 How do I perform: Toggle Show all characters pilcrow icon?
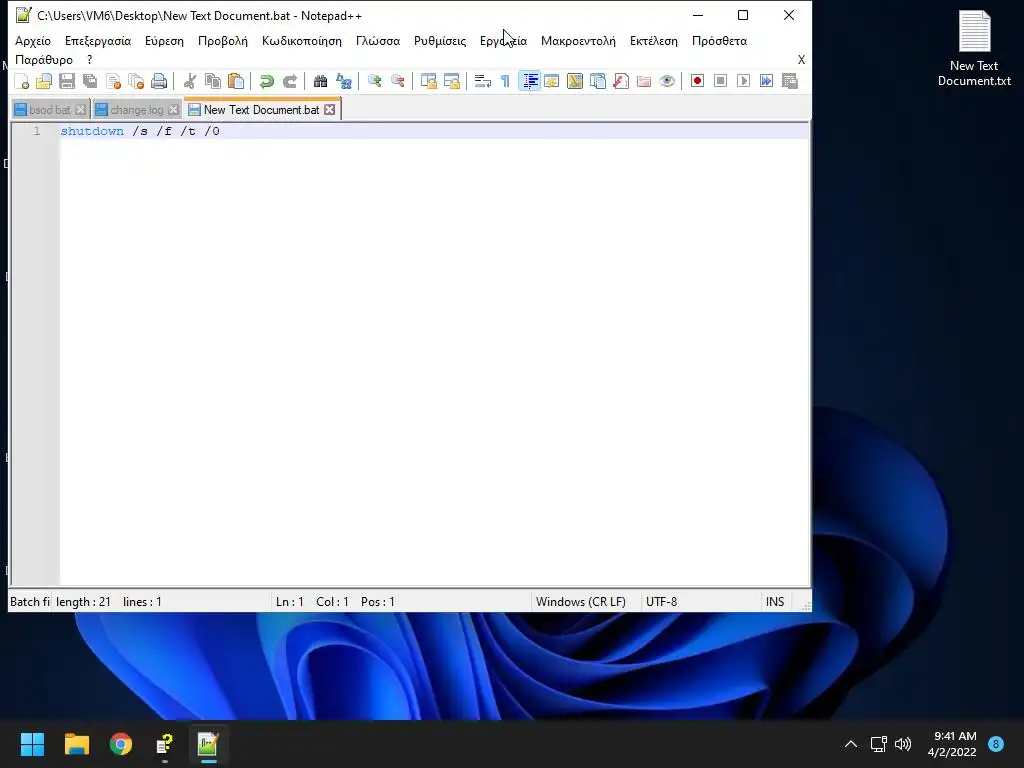point(505,81)
